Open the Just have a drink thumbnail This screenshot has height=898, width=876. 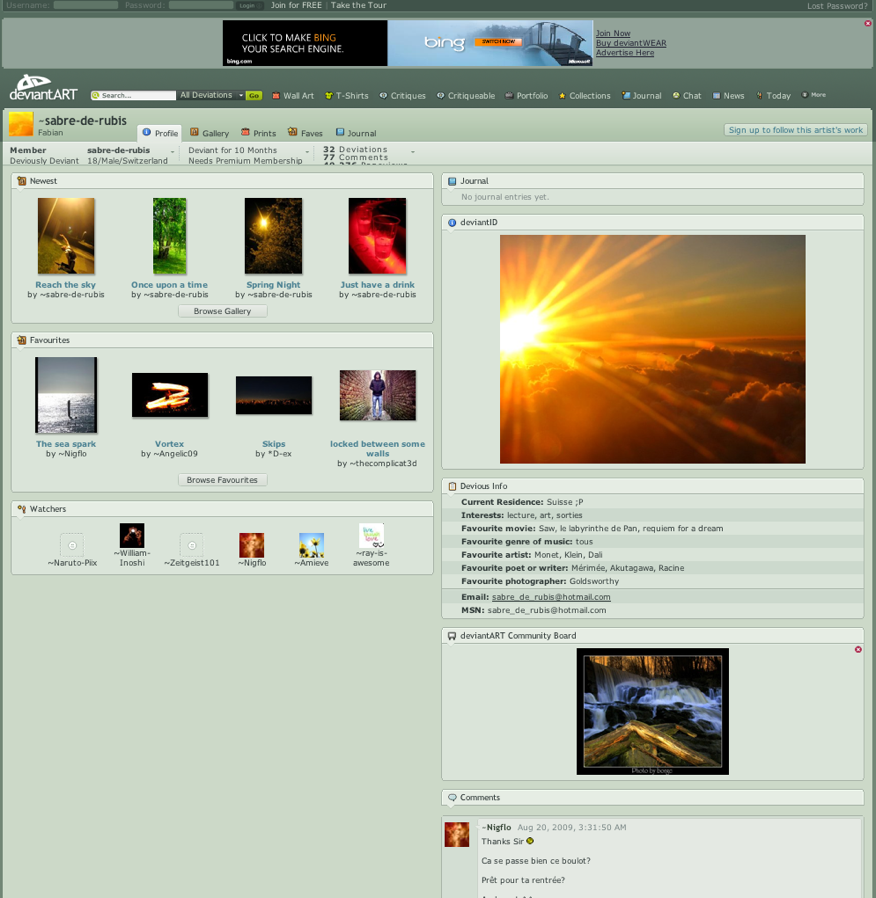tap(377, 236)
